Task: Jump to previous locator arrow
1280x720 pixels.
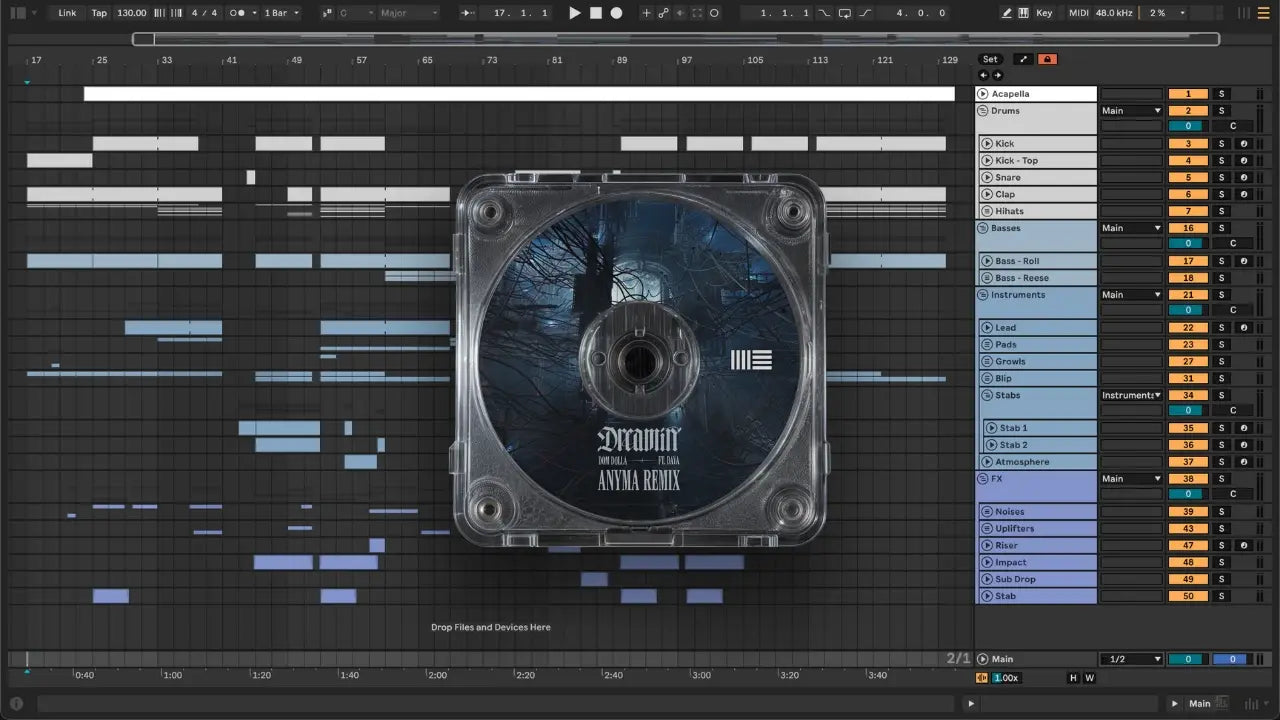Action: [984, 75]
